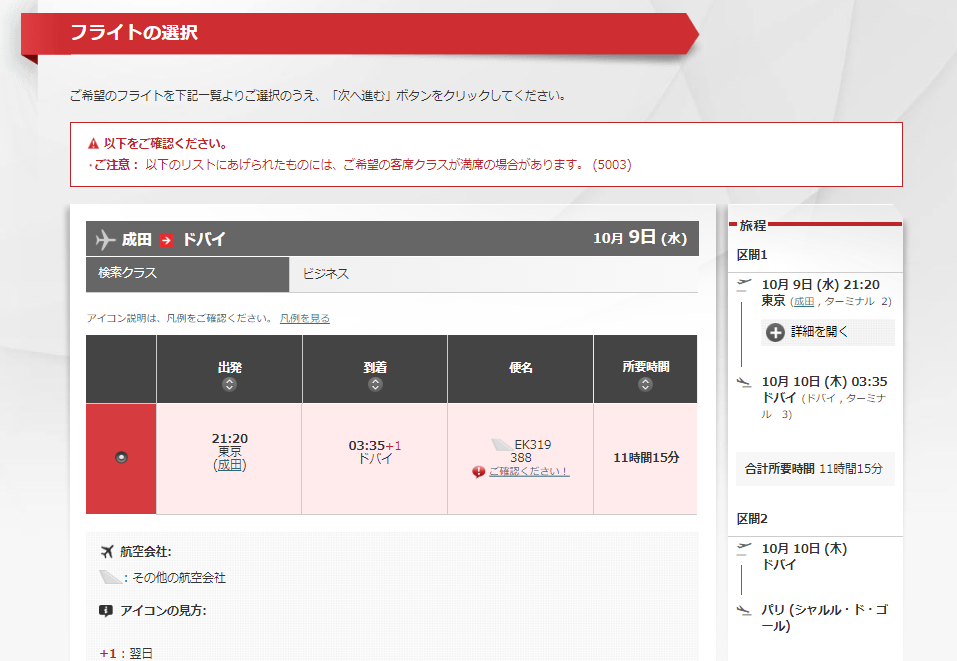The image size is (957, 661).
Task: Click the 21:20 departure time in the table
Action: pos(229,439)
